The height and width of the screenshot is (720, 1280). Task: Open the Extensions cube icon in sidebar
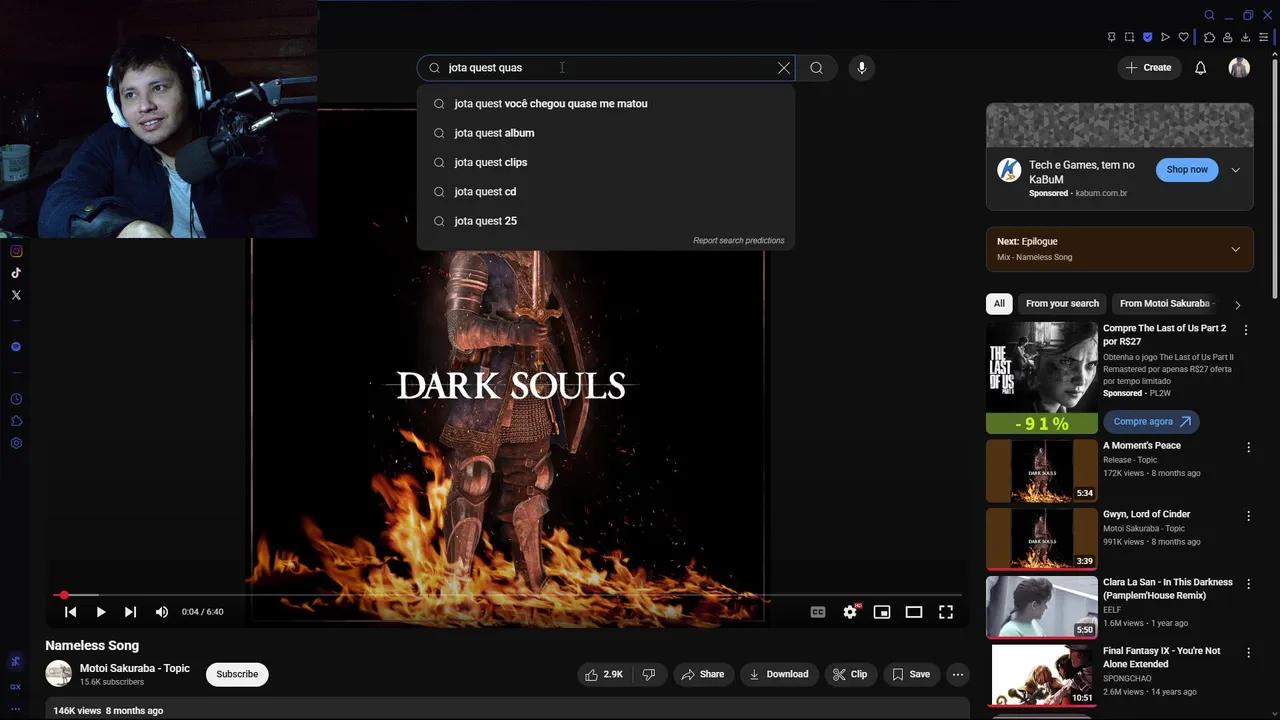point(16,421)
